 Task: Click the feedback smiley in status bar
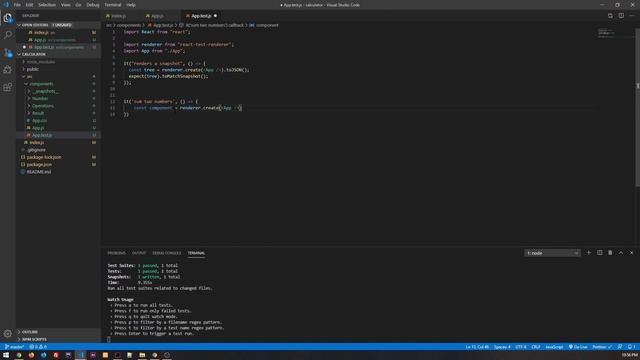pos(620,347)
